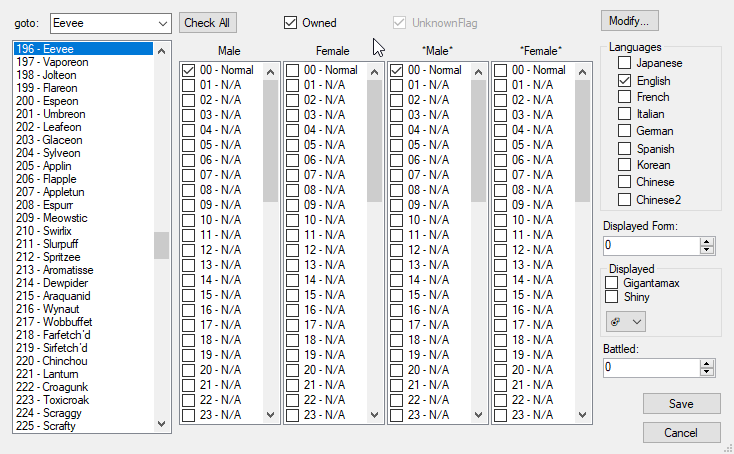Select 219 - Sirfetch'd in species list
This screenshot has height=454, width=734.
pyautogui.click(x=83, y=348)
